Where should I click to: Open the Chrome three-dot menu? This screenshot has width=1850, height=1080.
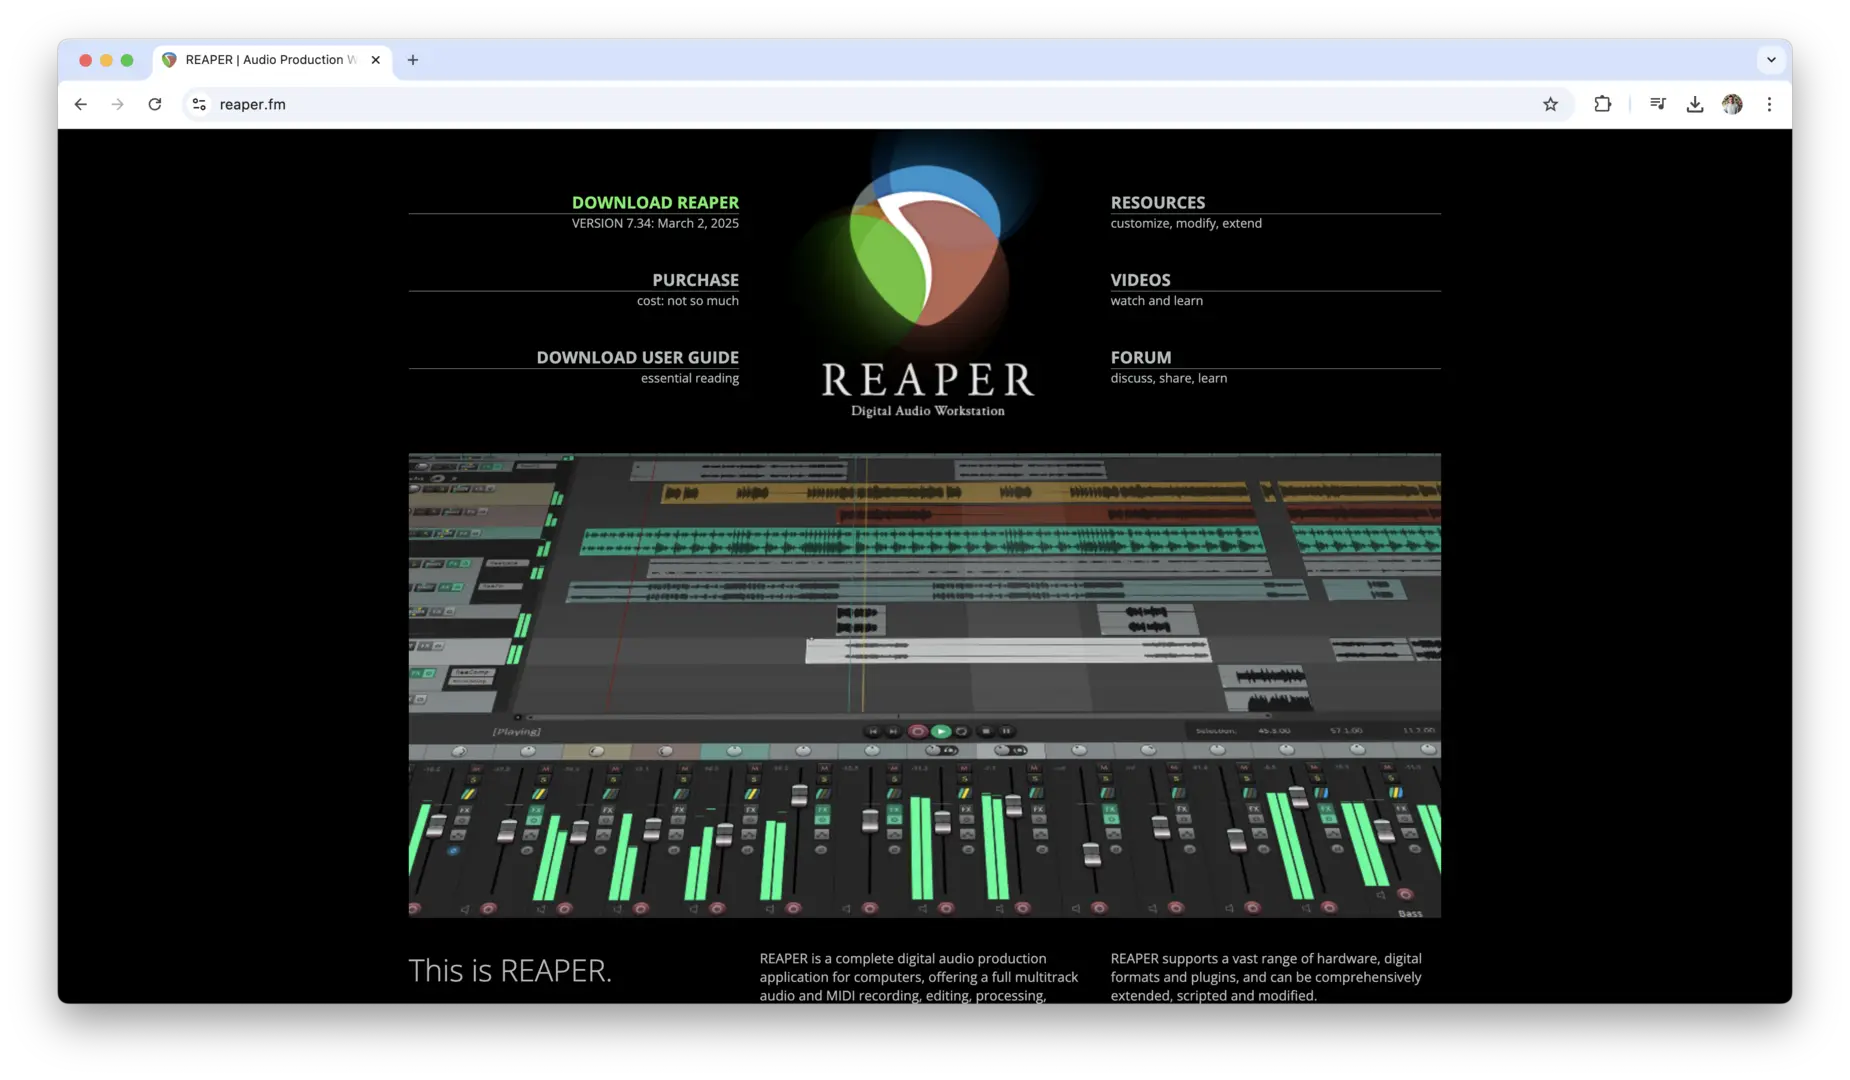[1769, 104]
